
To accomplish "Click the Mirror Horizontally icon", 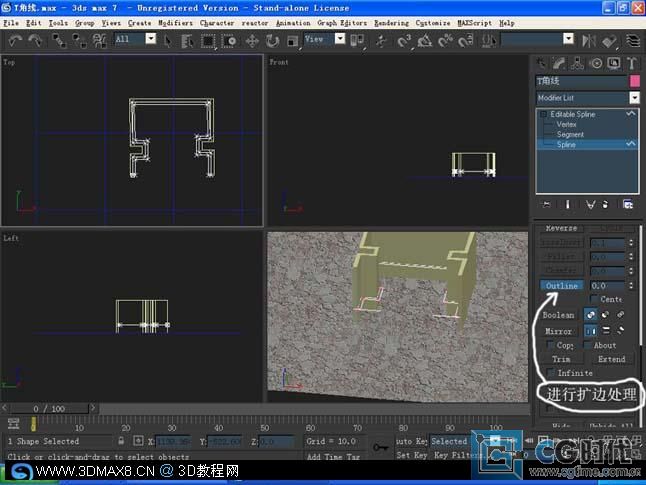I will tap(590, 331).
